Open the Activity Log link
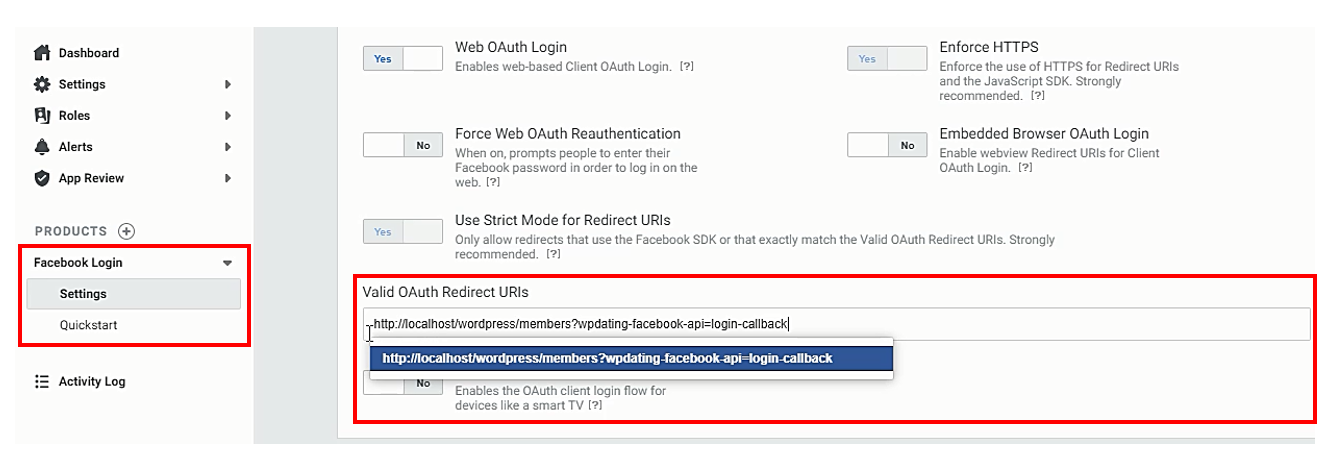This screenshot has width=1337, height=467. (92, 381)
